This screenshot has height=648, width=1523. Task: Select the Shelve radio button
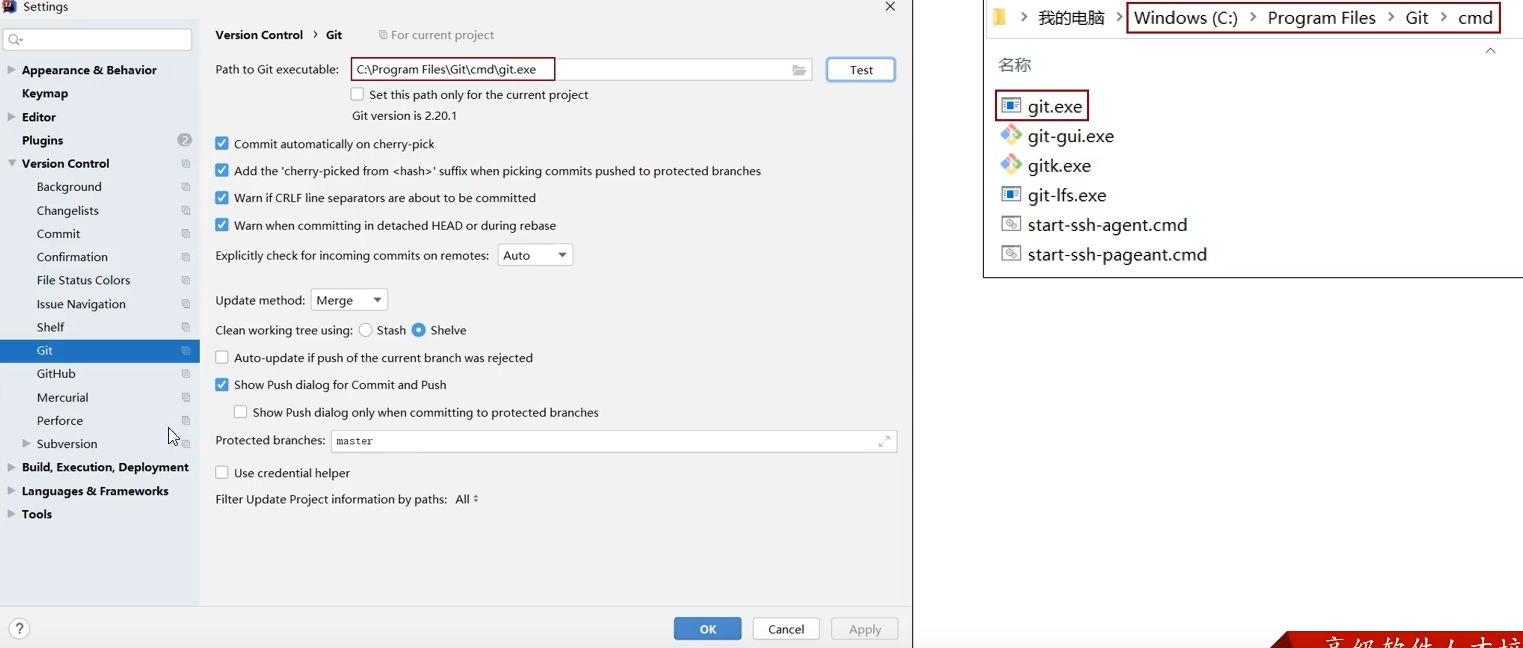click(x=419, y=330)
